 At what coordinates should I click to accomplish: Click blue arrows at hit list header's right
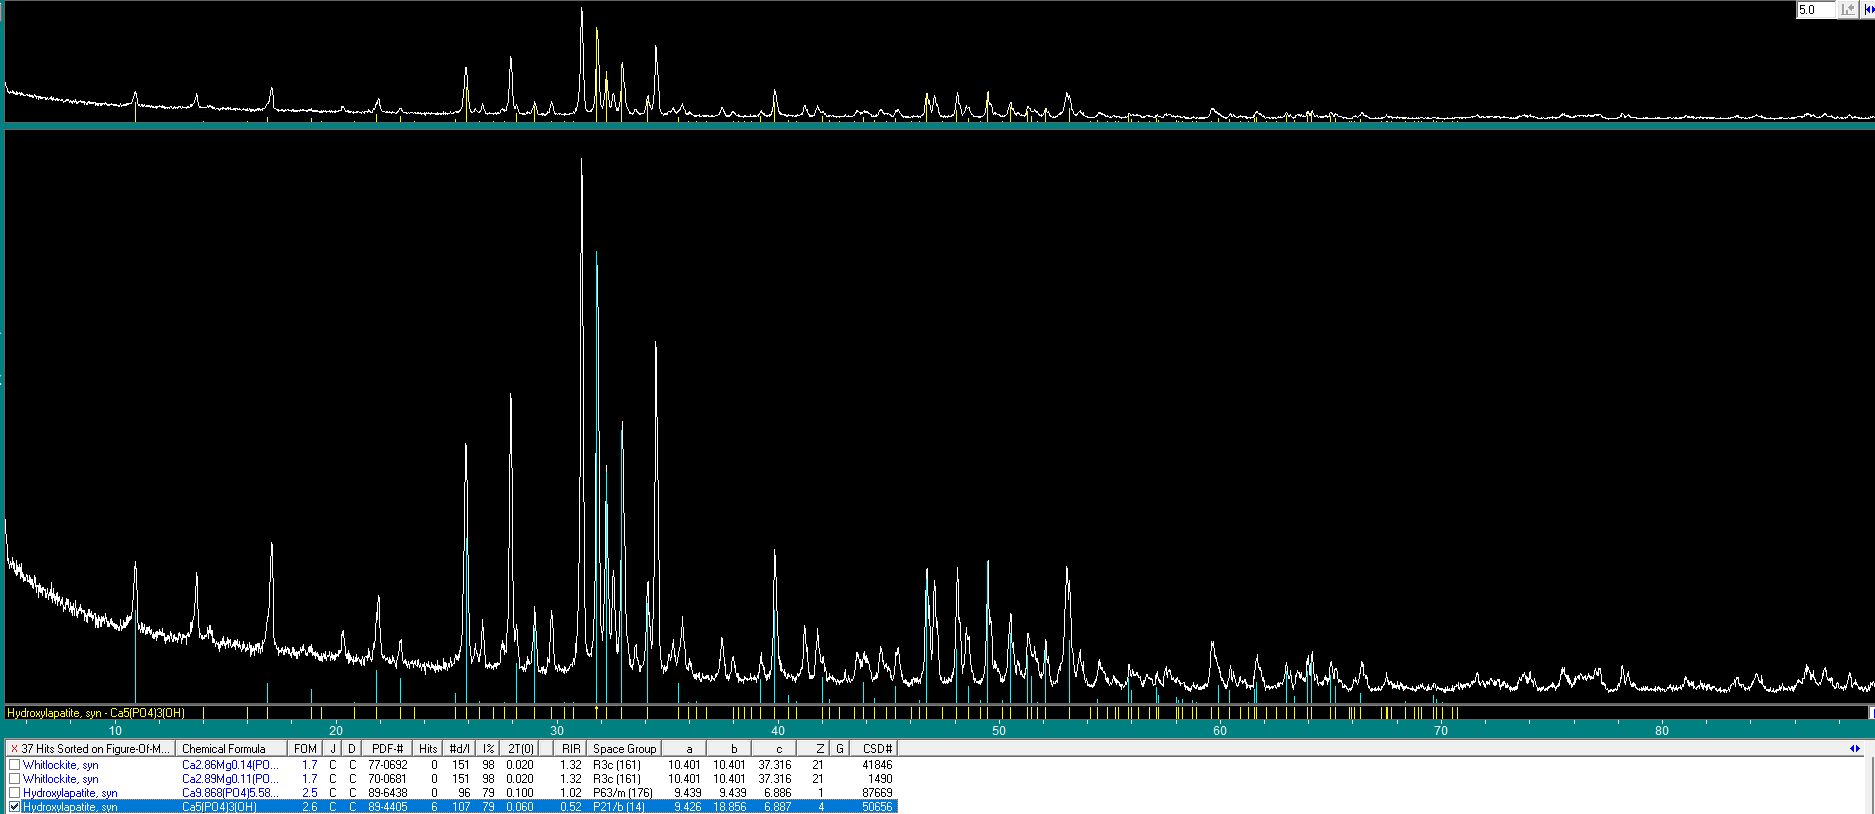[1855, 749]
